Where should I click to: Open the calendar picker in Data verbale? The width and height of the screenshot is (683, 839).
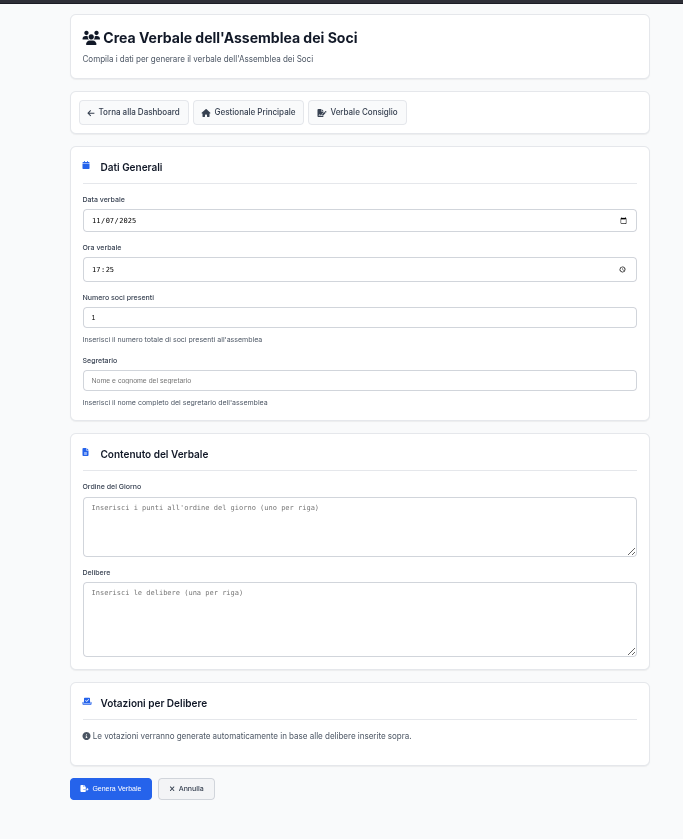click(623, 220)
